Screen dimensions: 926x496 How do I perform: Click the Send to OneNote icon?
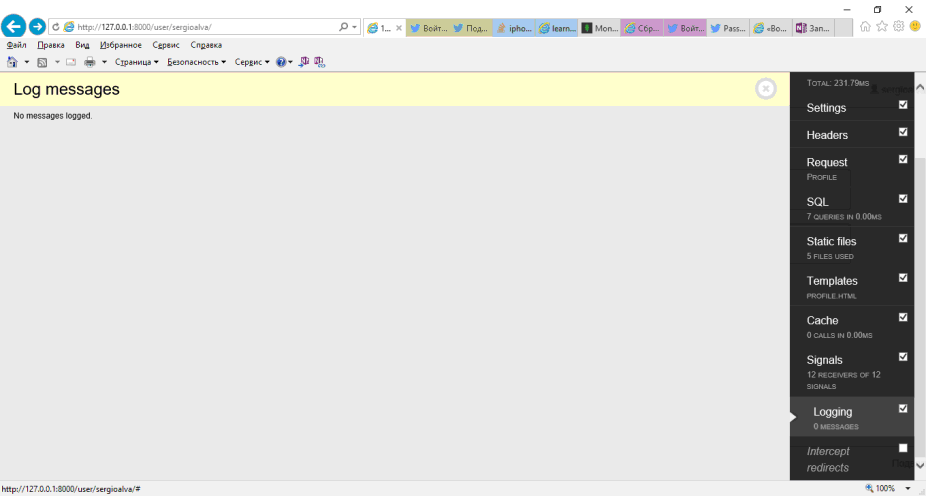[x=304, y=61]
